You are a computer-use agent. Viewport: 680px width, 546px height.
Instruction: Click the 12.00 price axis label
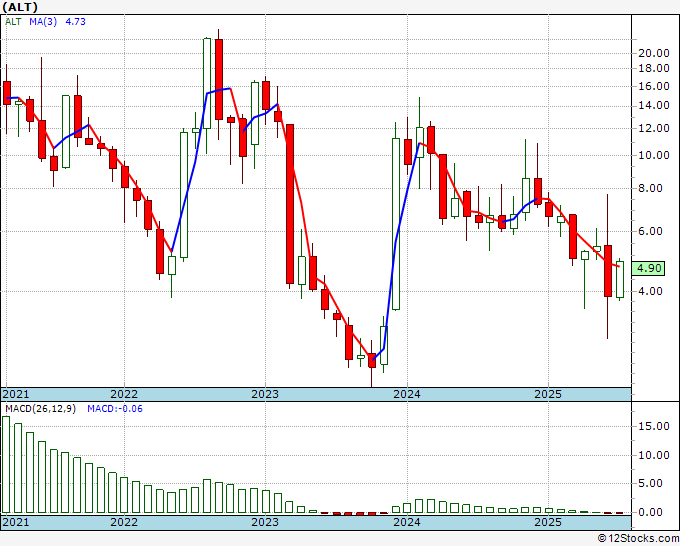(x=654, y=128)
